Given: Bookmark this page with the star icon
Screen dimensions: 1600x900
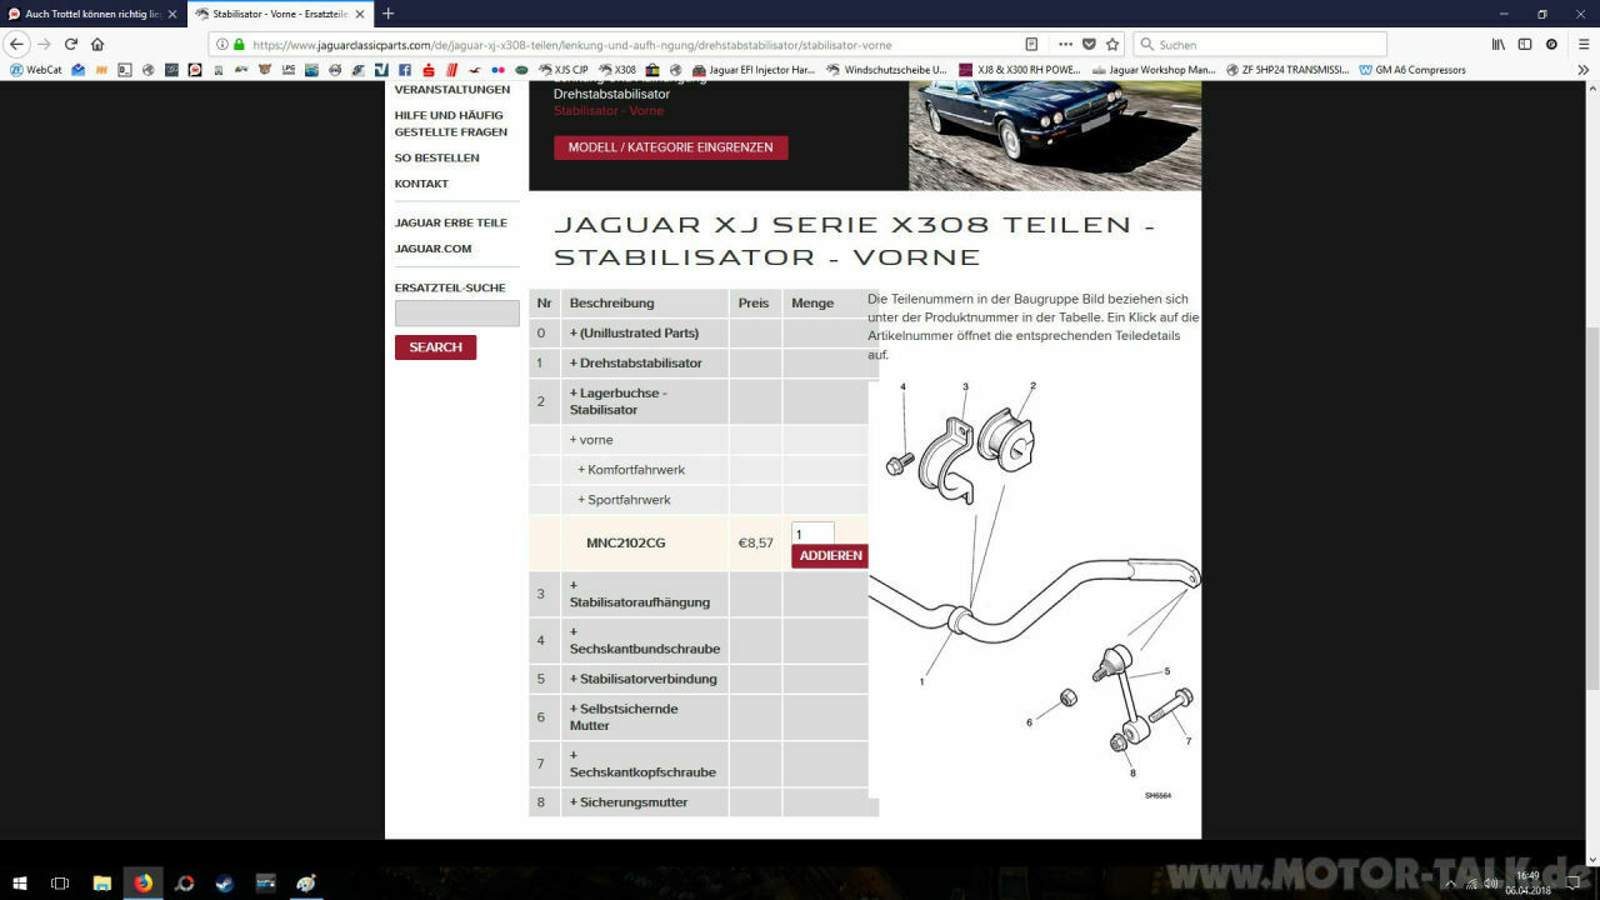Looking at the screenshot, I should click(1112, 44).
